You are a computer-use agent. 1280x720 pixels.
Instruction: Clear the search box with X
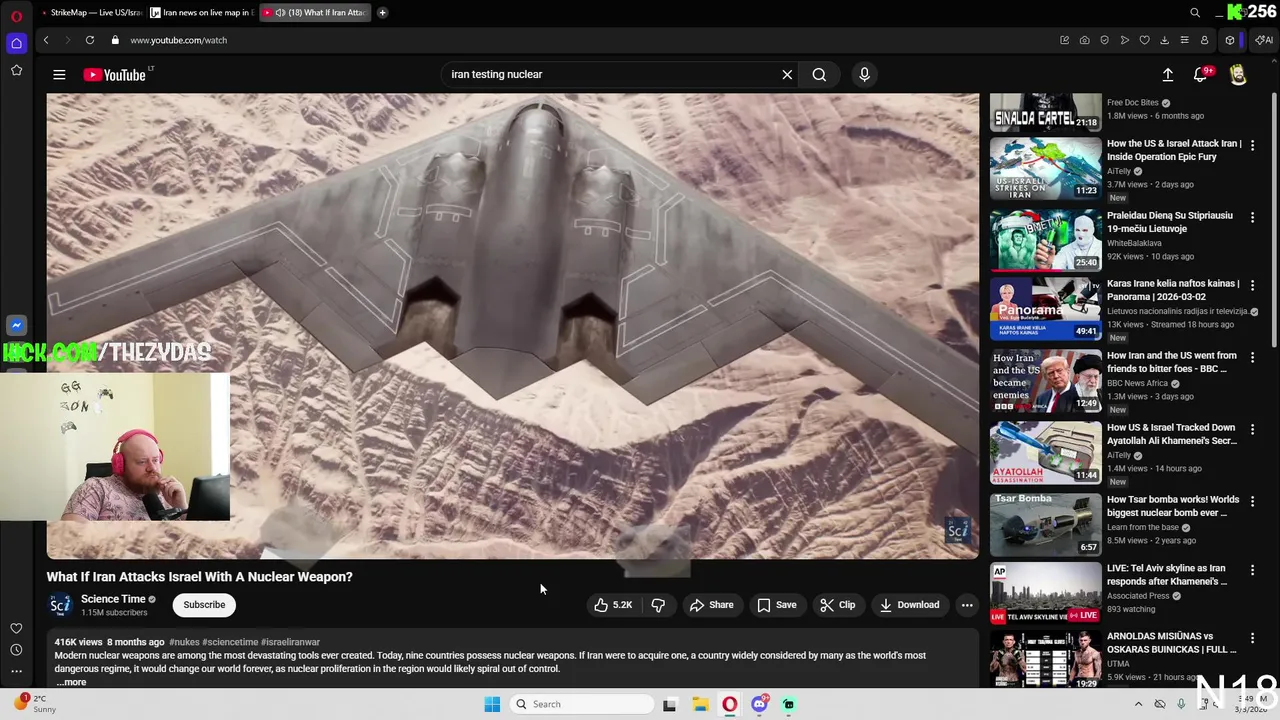tap(787, 74)
